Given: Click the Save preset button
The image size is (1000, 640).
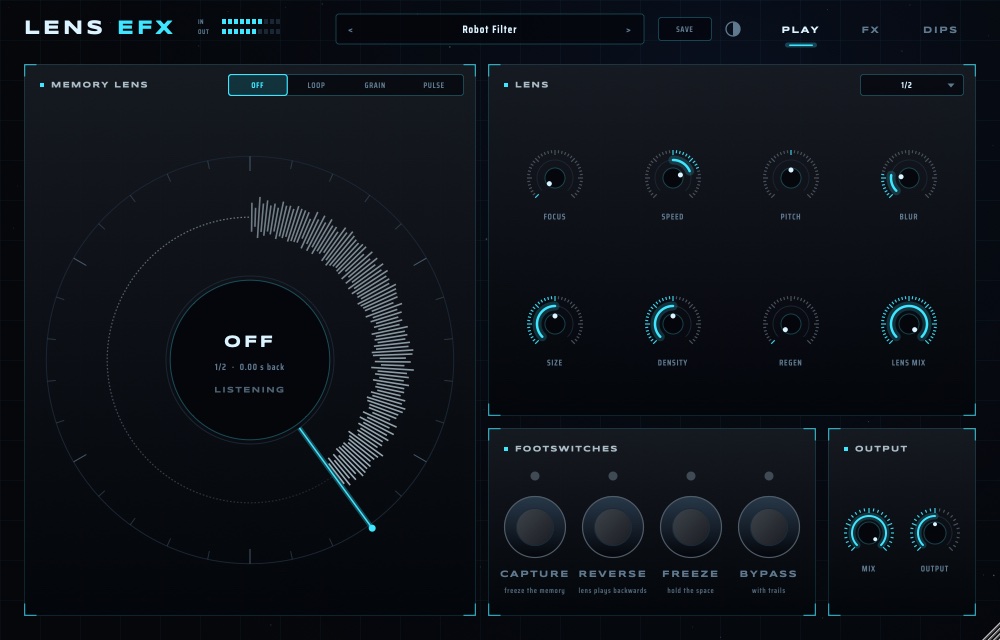Looking at the screenshot, I should click(x=684, y=29).
